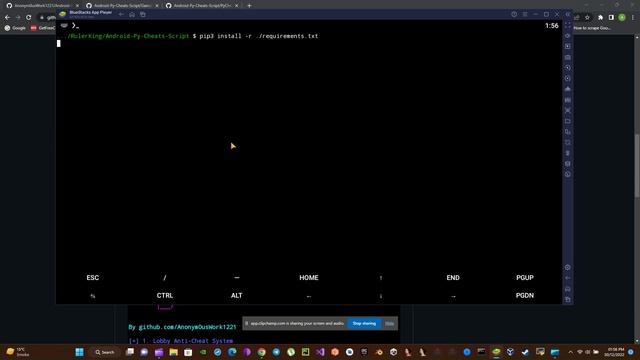Tap the PGUP key in Termux
Viewport: 640px width, 360px height.
click(524, 278)
